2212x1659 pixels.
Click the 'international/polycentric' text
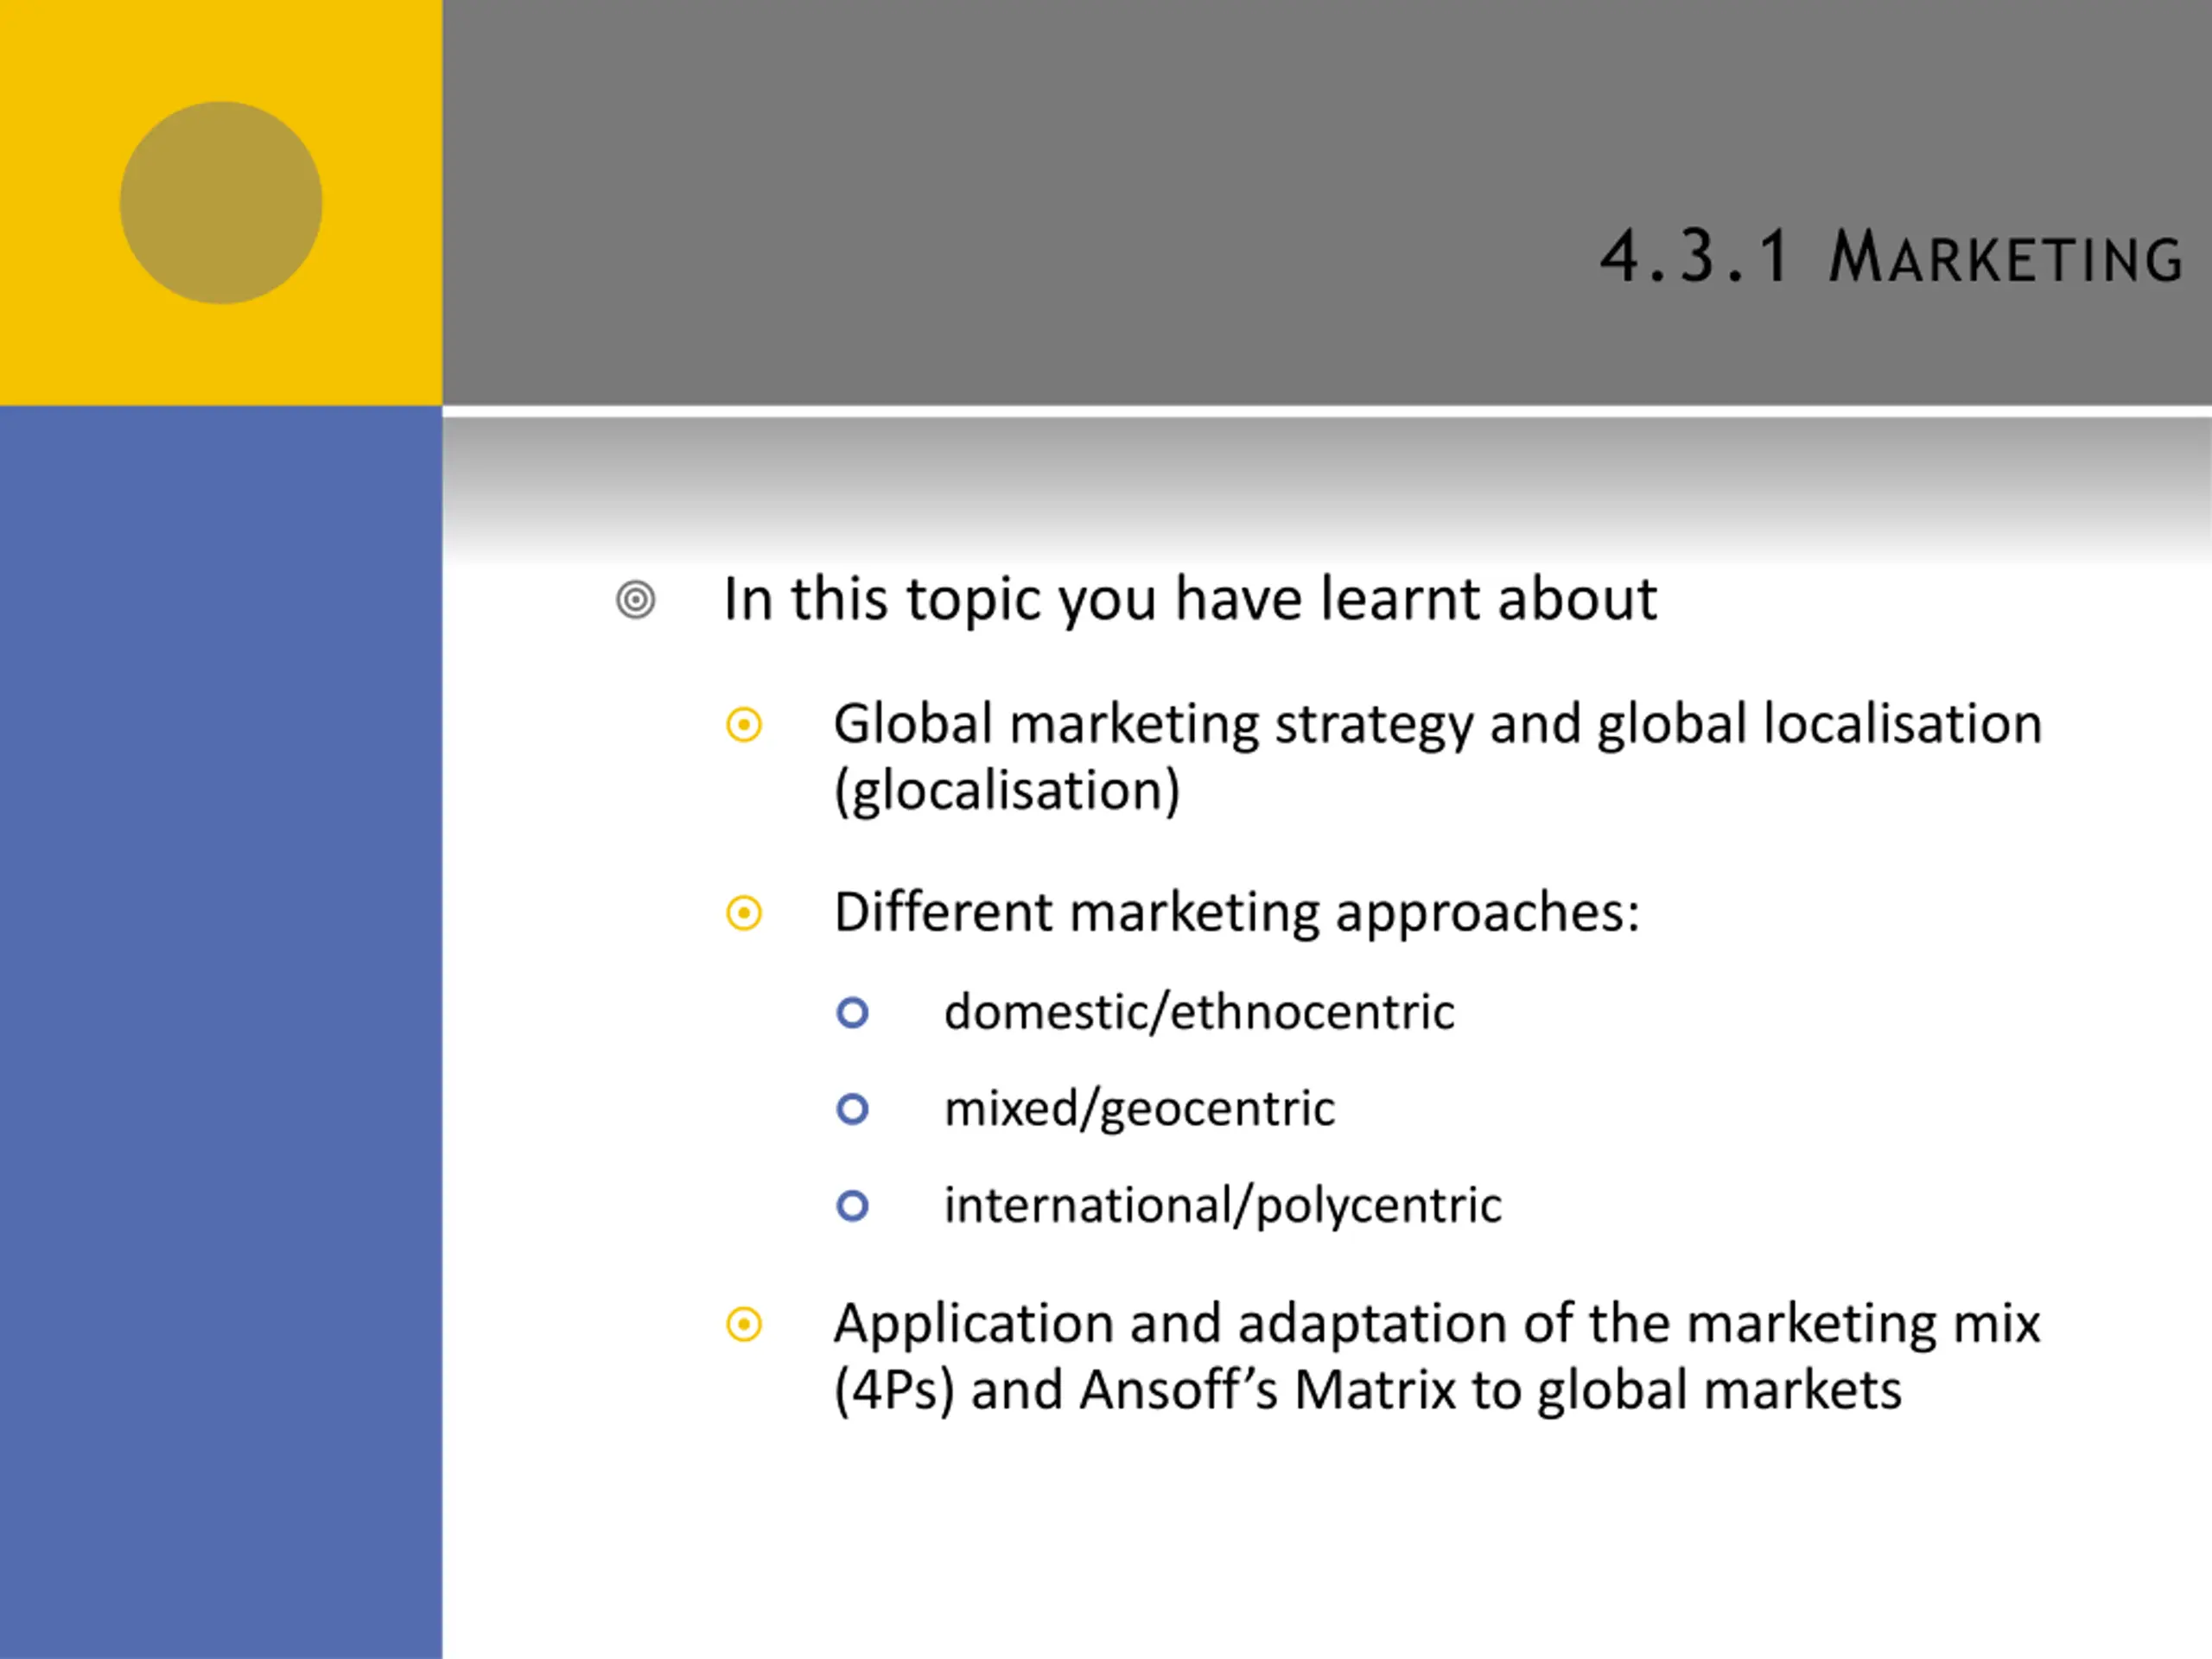[1222, 1206]
